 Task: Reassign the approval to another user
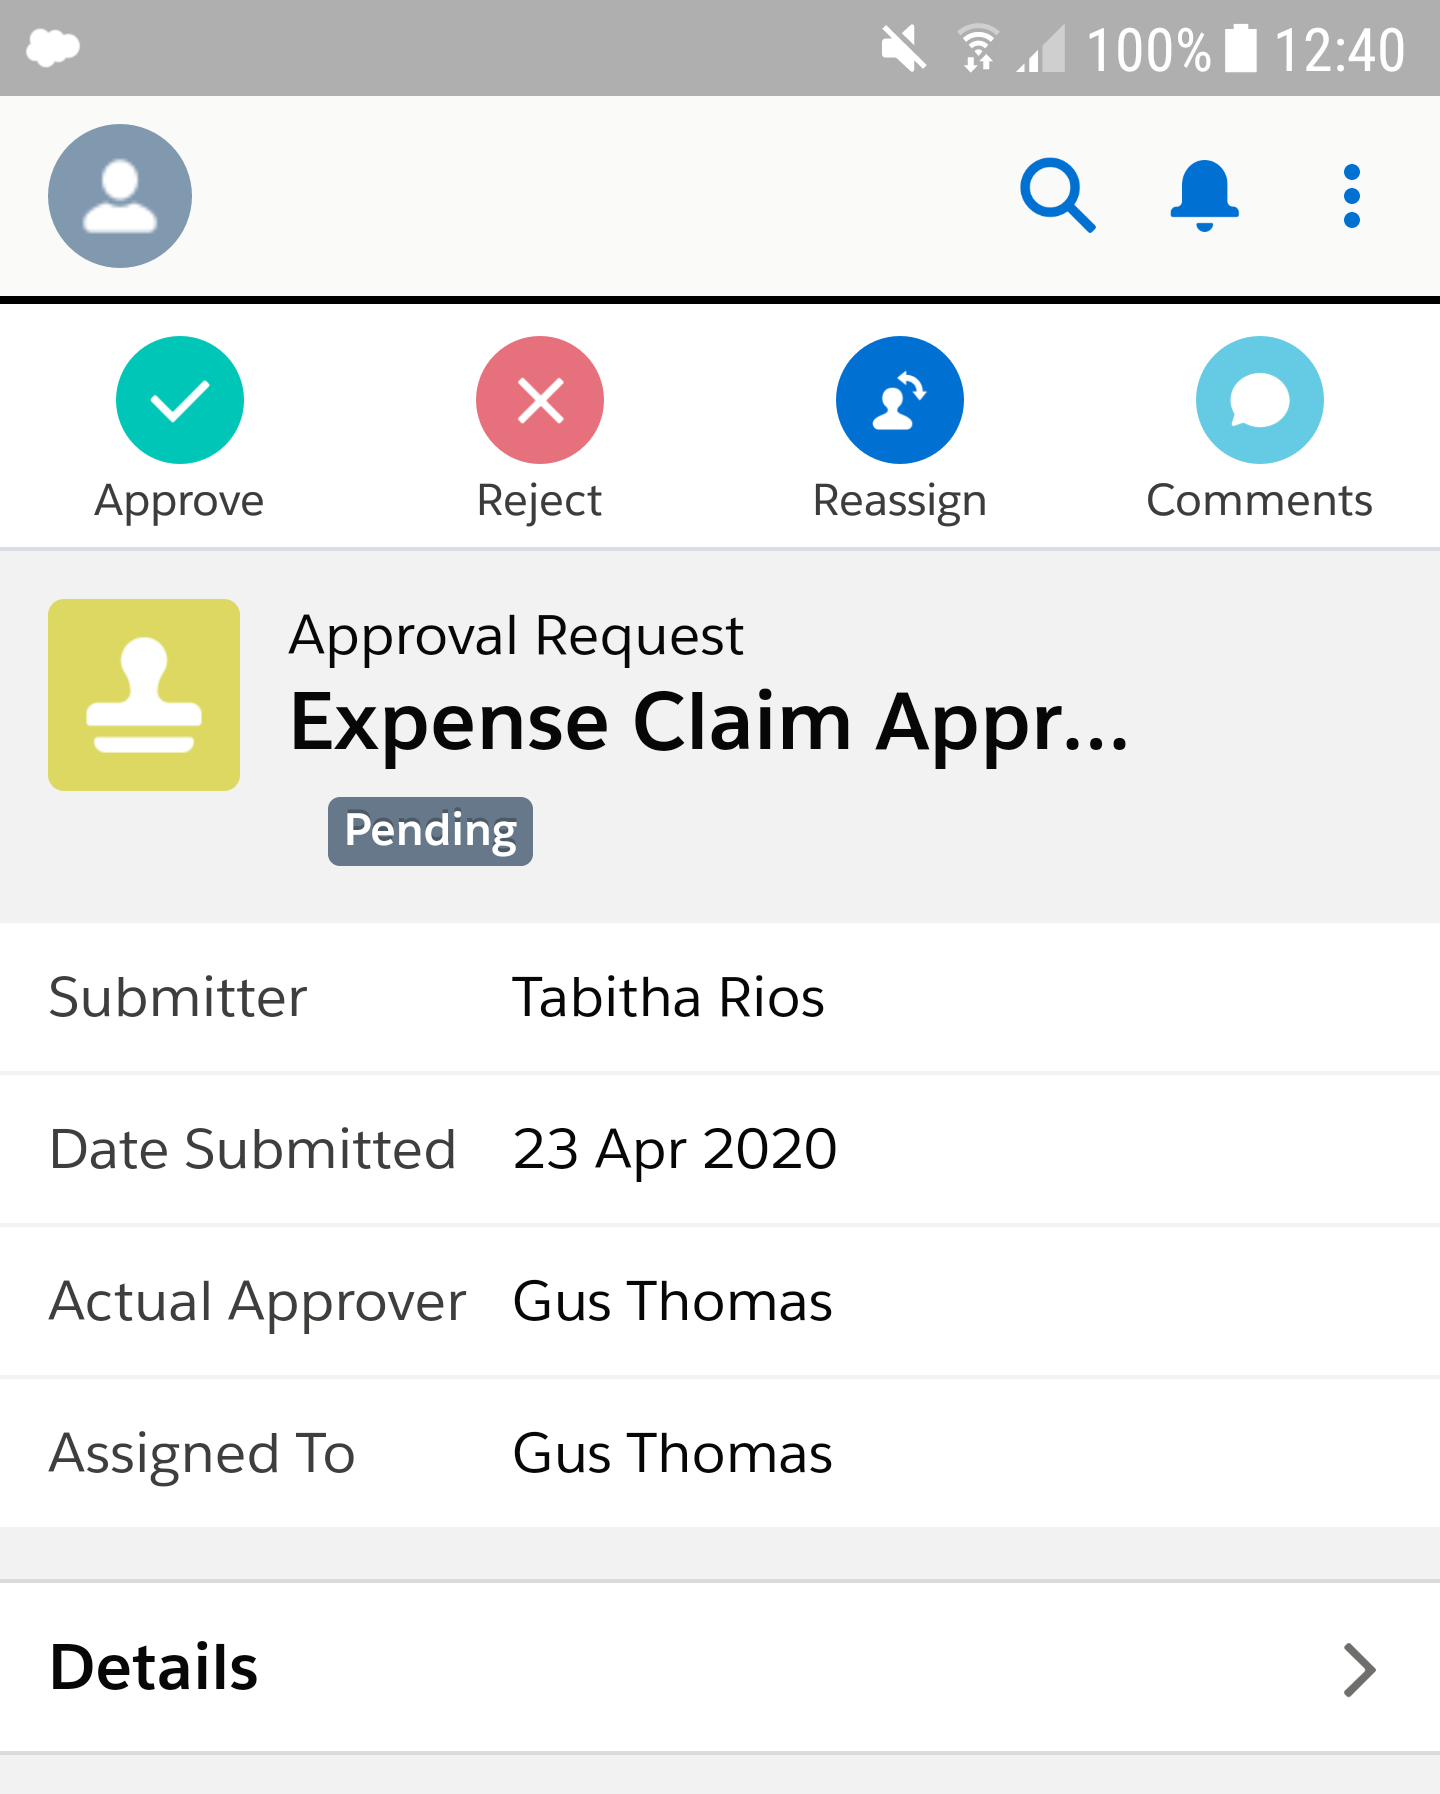900,399
